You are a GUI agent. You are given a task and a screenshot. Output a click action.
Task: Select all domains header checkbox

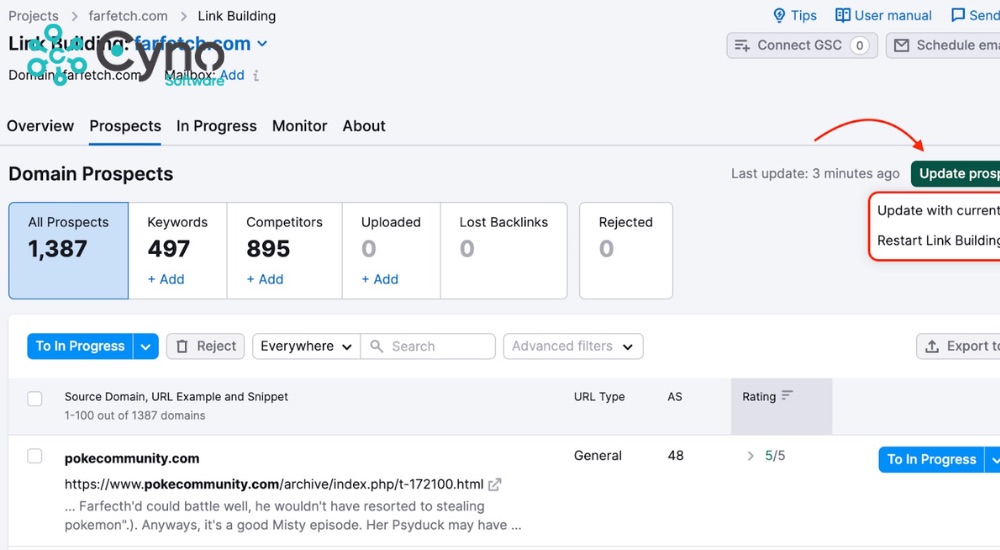coord(34,399)
